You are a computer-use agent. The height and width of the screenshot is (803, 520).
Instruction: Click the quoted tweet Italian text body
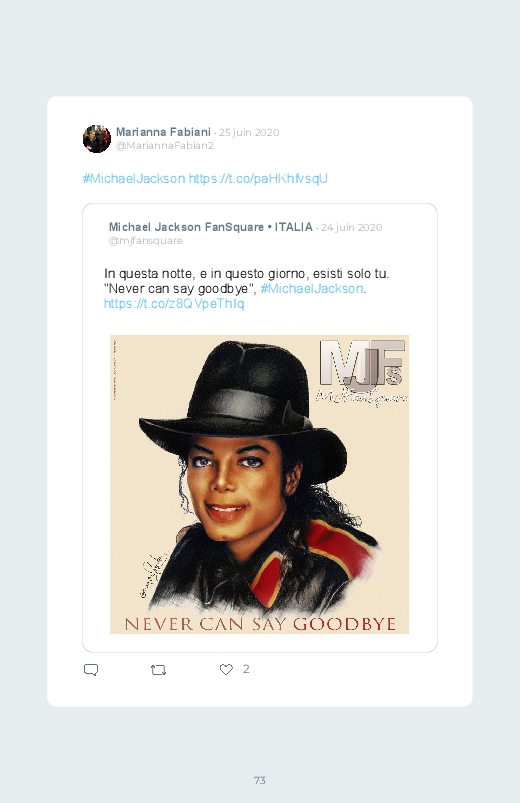click(246, 281)
